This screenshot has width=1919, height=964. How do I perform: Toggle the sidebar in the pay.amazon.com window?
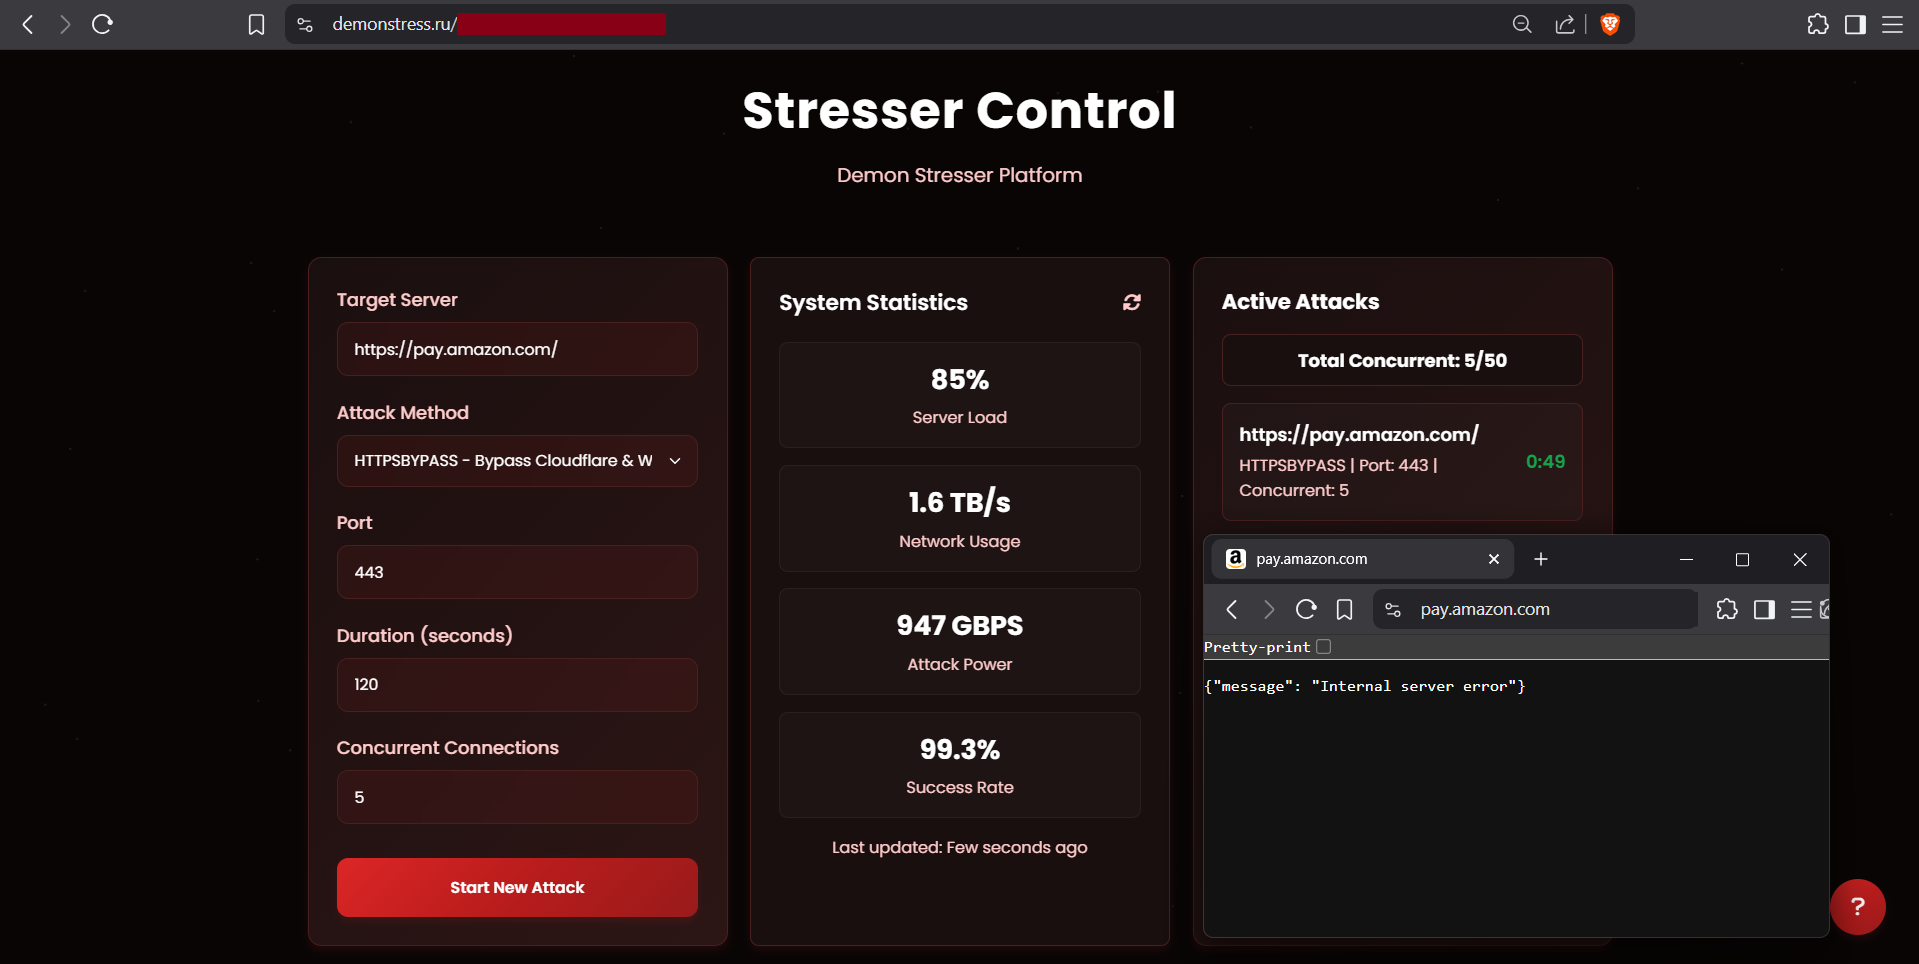[x=1764, y=609]
